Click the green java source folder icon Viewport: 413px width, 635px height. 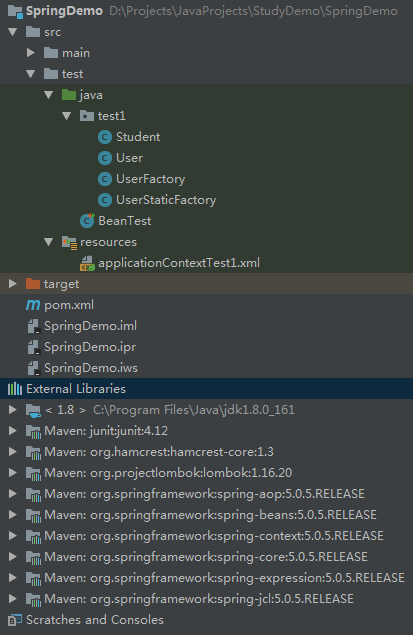(69, 95)
